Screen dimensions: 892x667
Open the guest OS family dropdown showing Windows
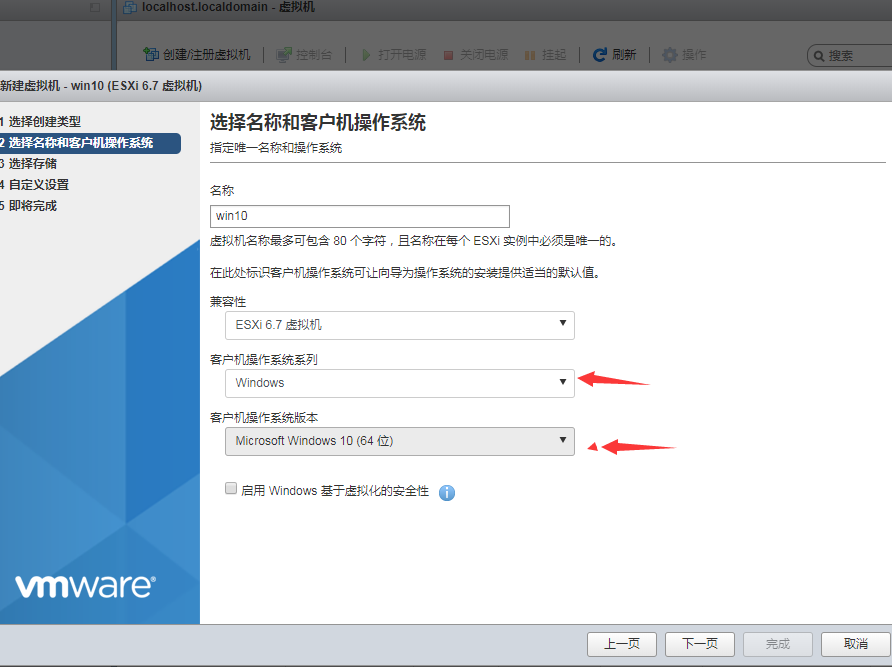pos(399,383)
